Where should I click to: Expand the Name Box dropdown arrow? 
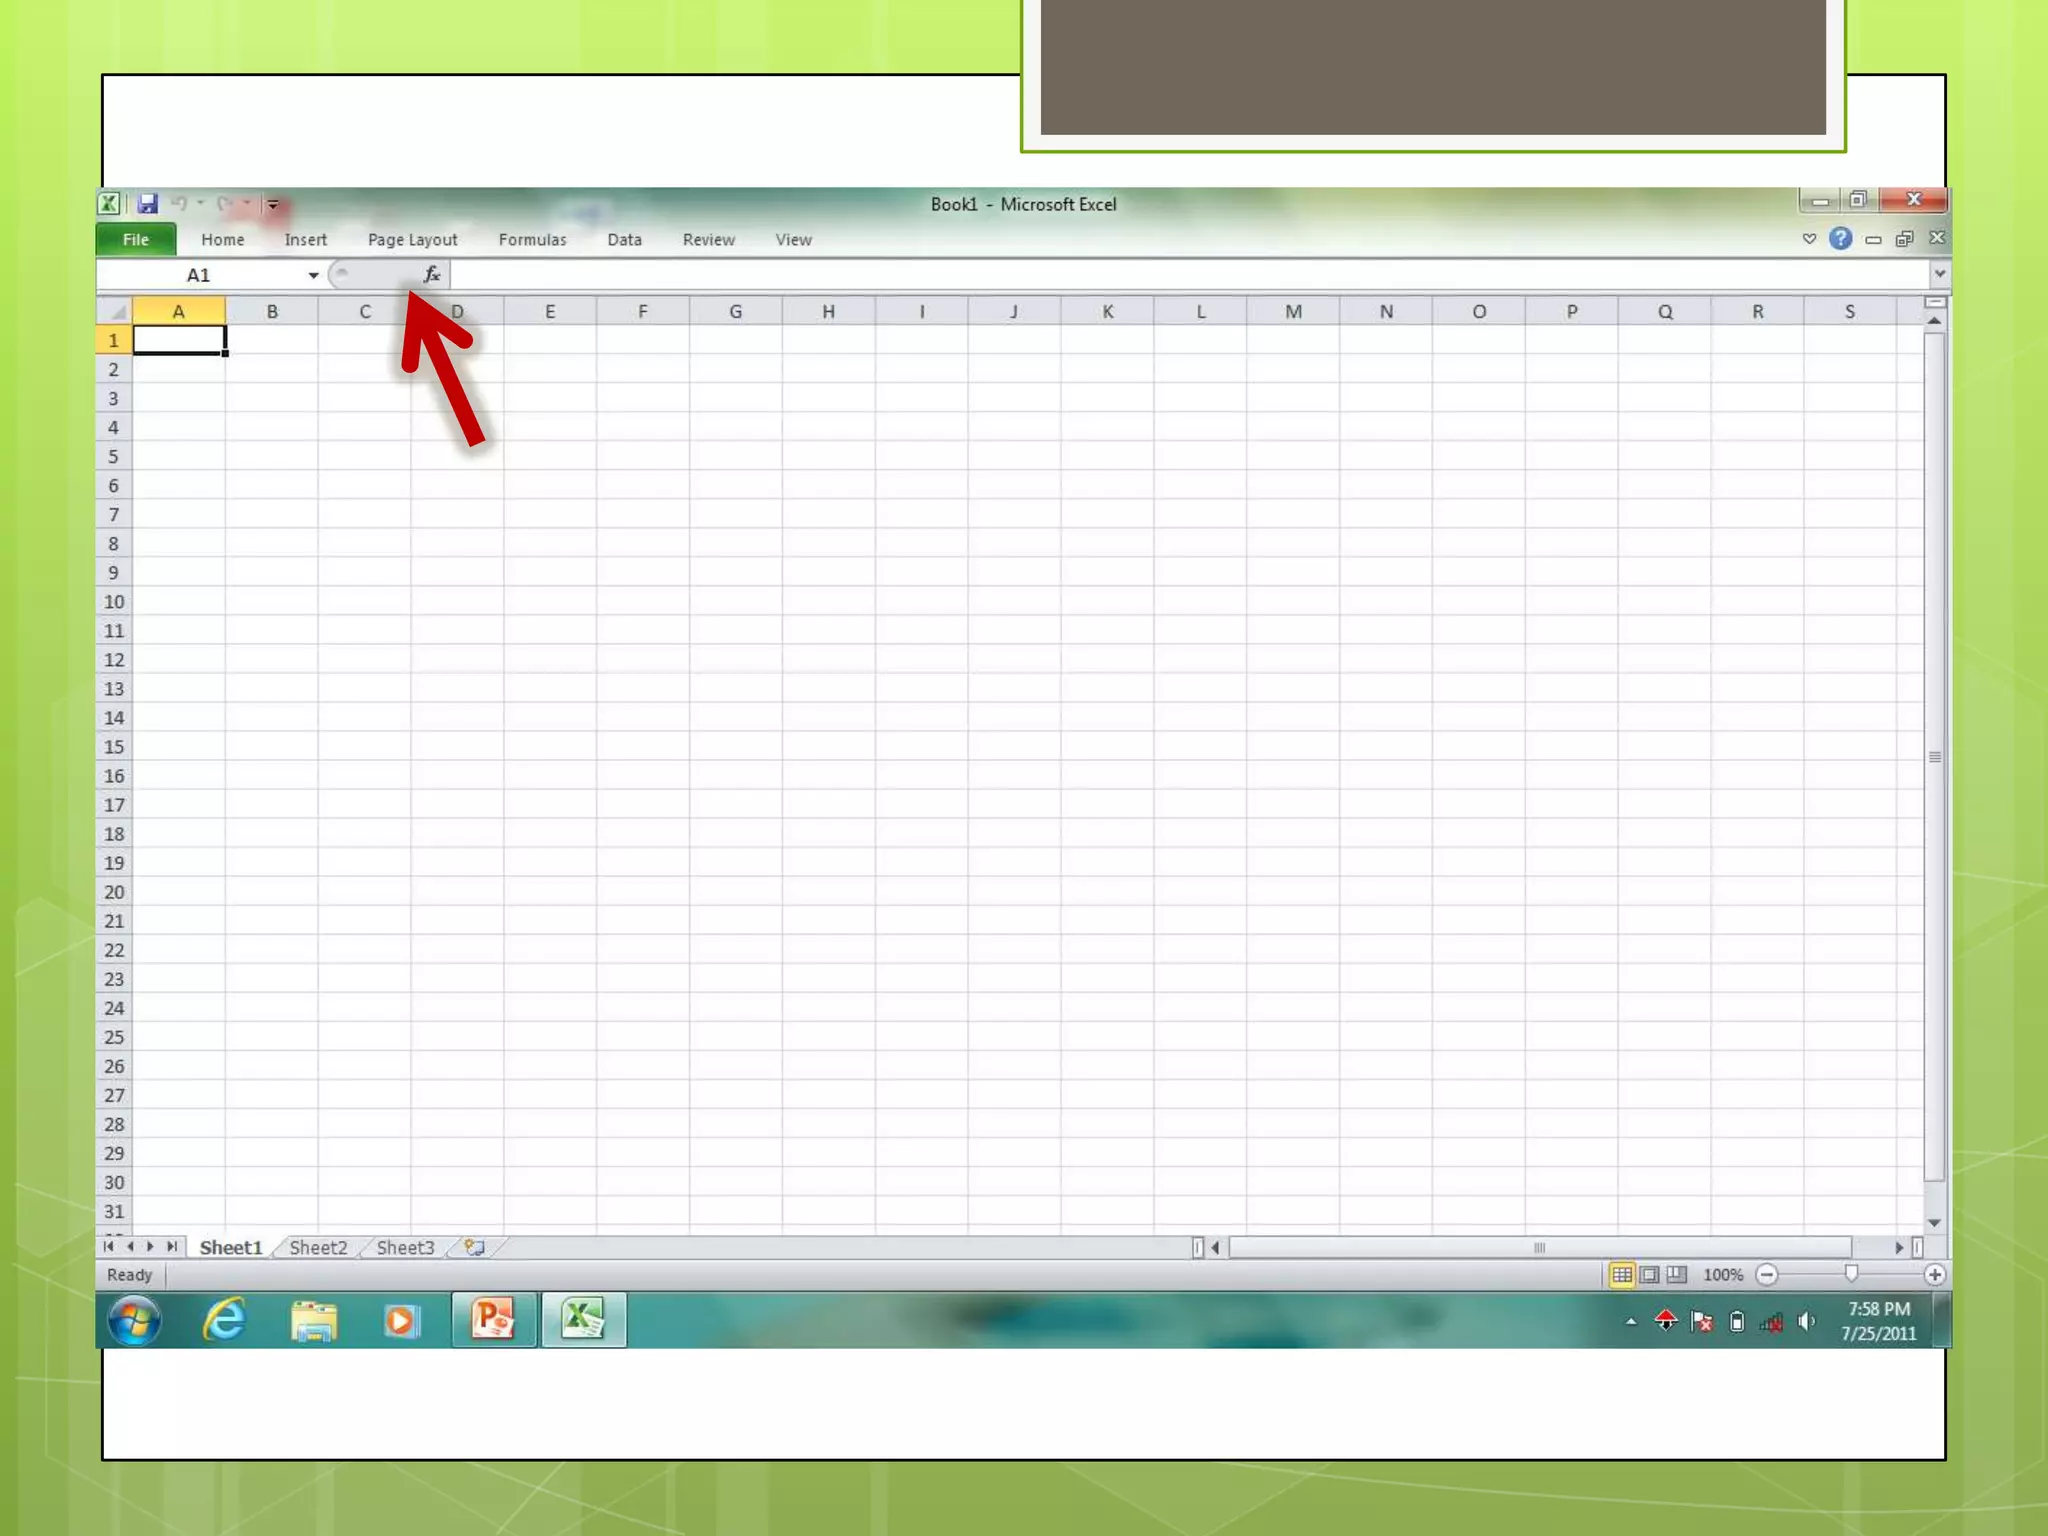click(x=313, y=276)
